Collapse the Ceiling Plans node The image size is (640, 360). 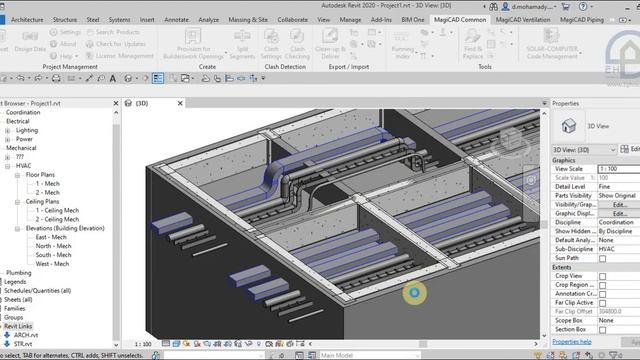[x=18, y=202]
